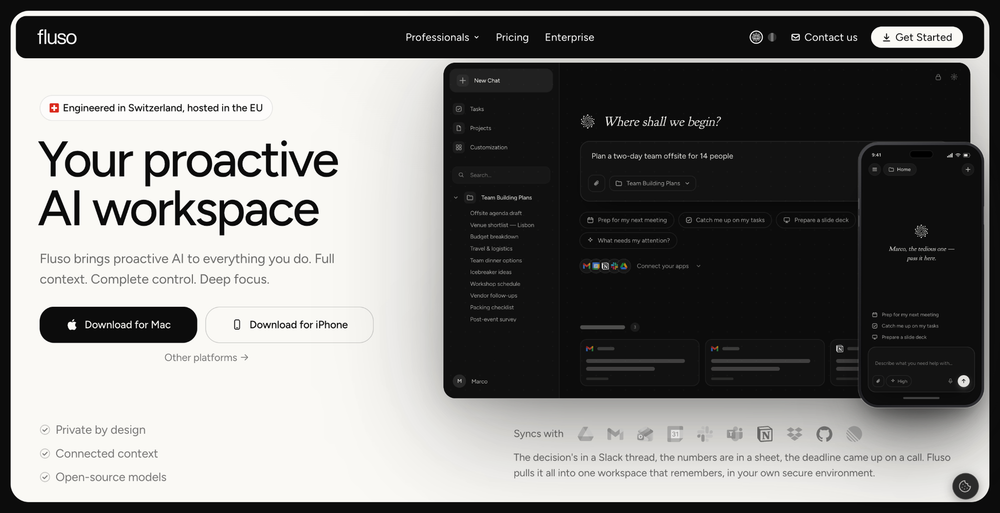Collapse the Team Building Plans folder in sidebar
This screenshot has height=513, width=1000.
pyautogui.click(x=455, y=198)
